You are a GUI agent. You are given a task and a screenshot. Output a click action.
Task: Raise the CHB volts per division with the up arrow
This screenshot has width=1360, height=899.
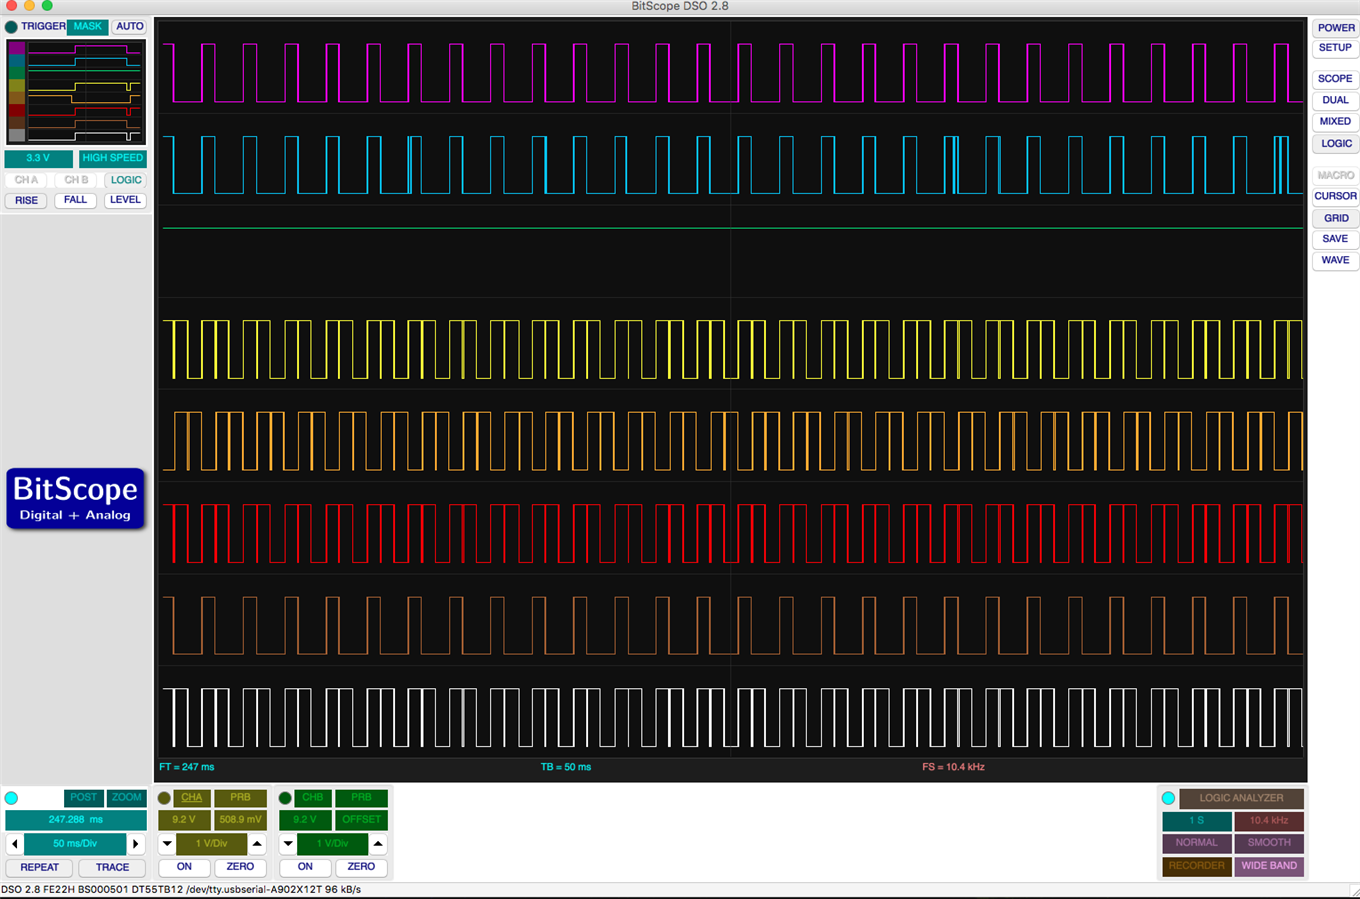[378, 844]
